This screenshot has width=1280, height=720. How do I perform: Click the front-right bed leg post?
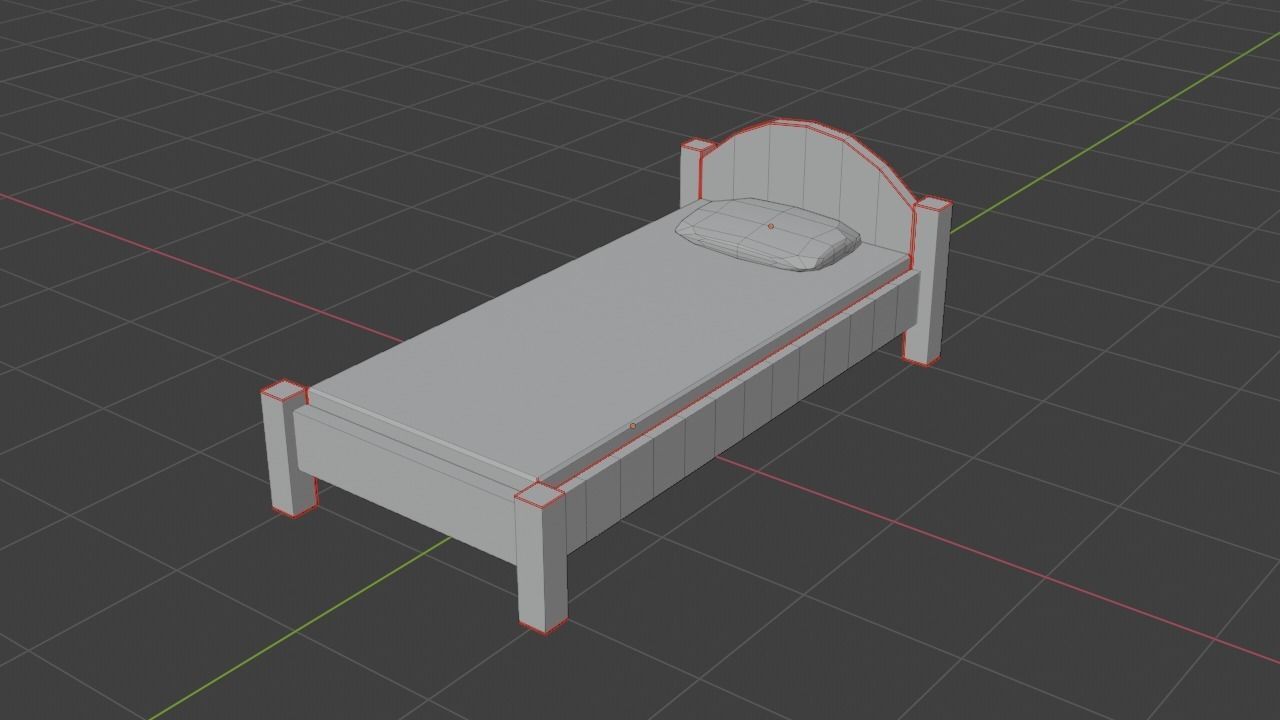541,558
